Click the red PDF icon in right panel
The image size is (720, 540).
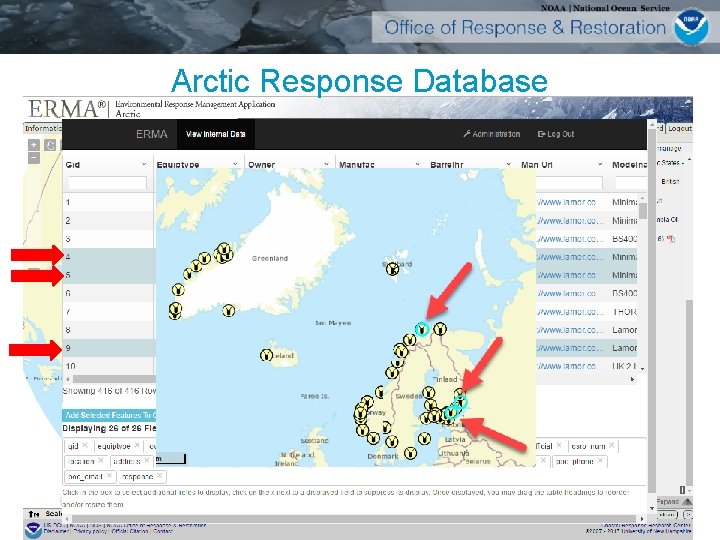[x=671, y=239]
